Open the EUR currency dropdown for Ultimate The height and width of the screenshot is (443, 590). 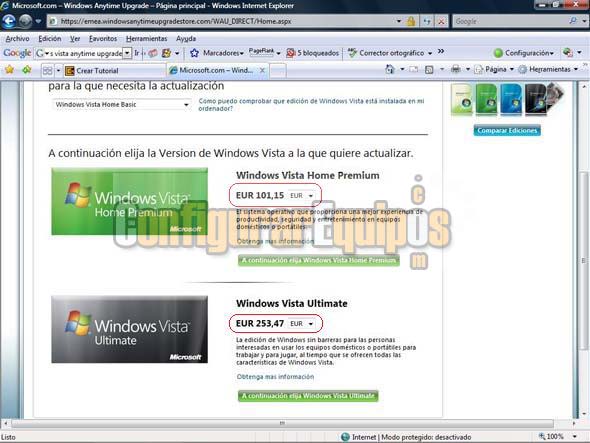[302, 324]
